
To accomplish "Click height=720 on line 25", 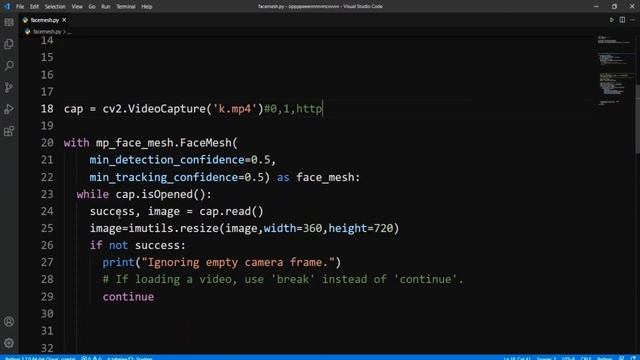I will coord(360,228).
